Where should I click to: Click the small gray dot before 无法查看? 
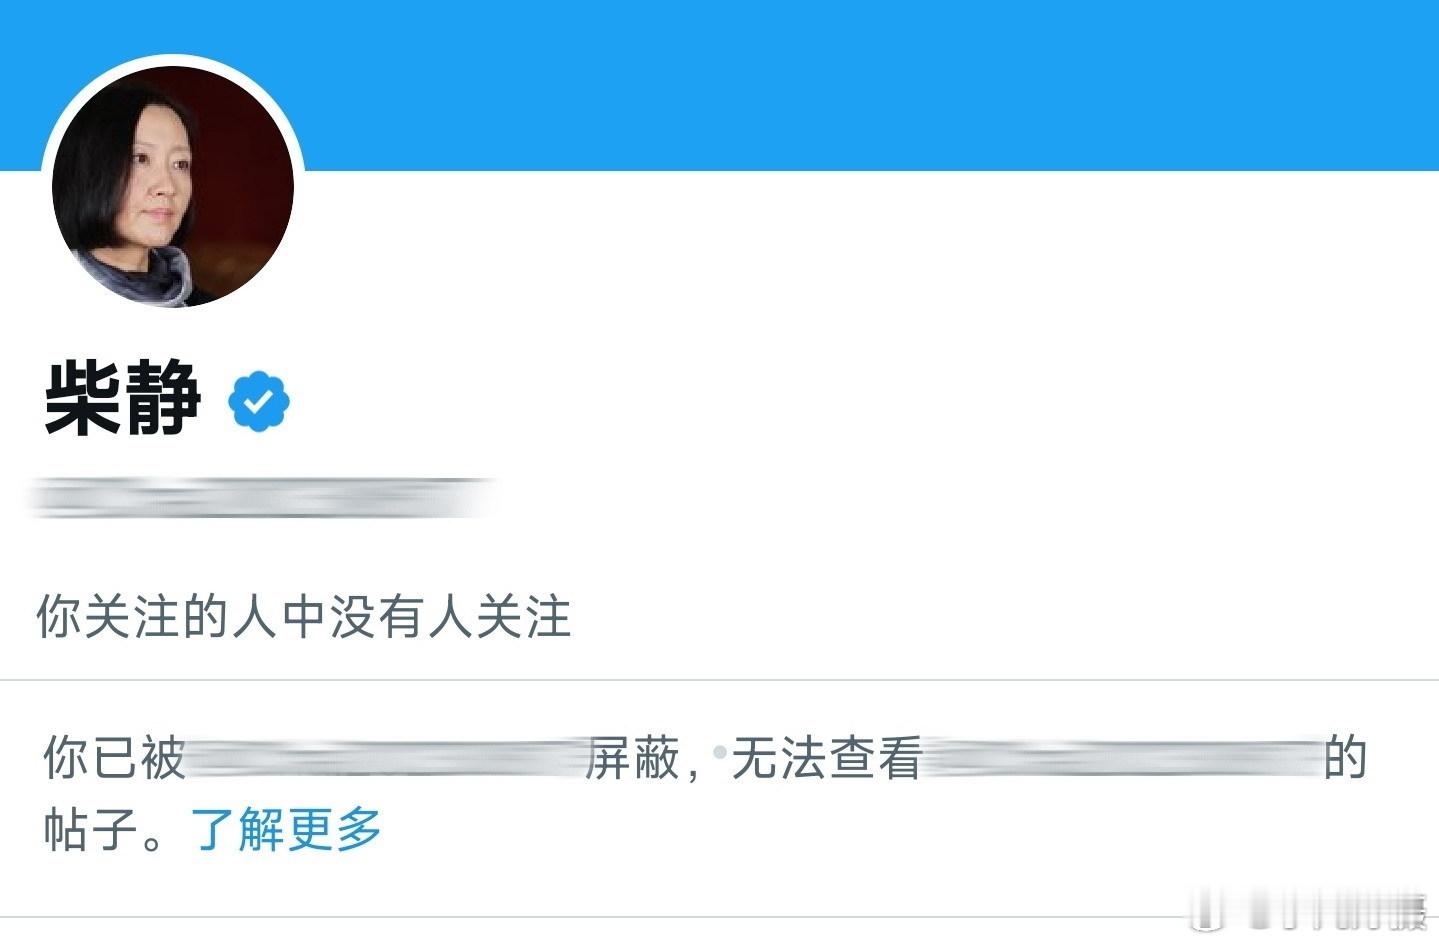click(x=719, y=749)
